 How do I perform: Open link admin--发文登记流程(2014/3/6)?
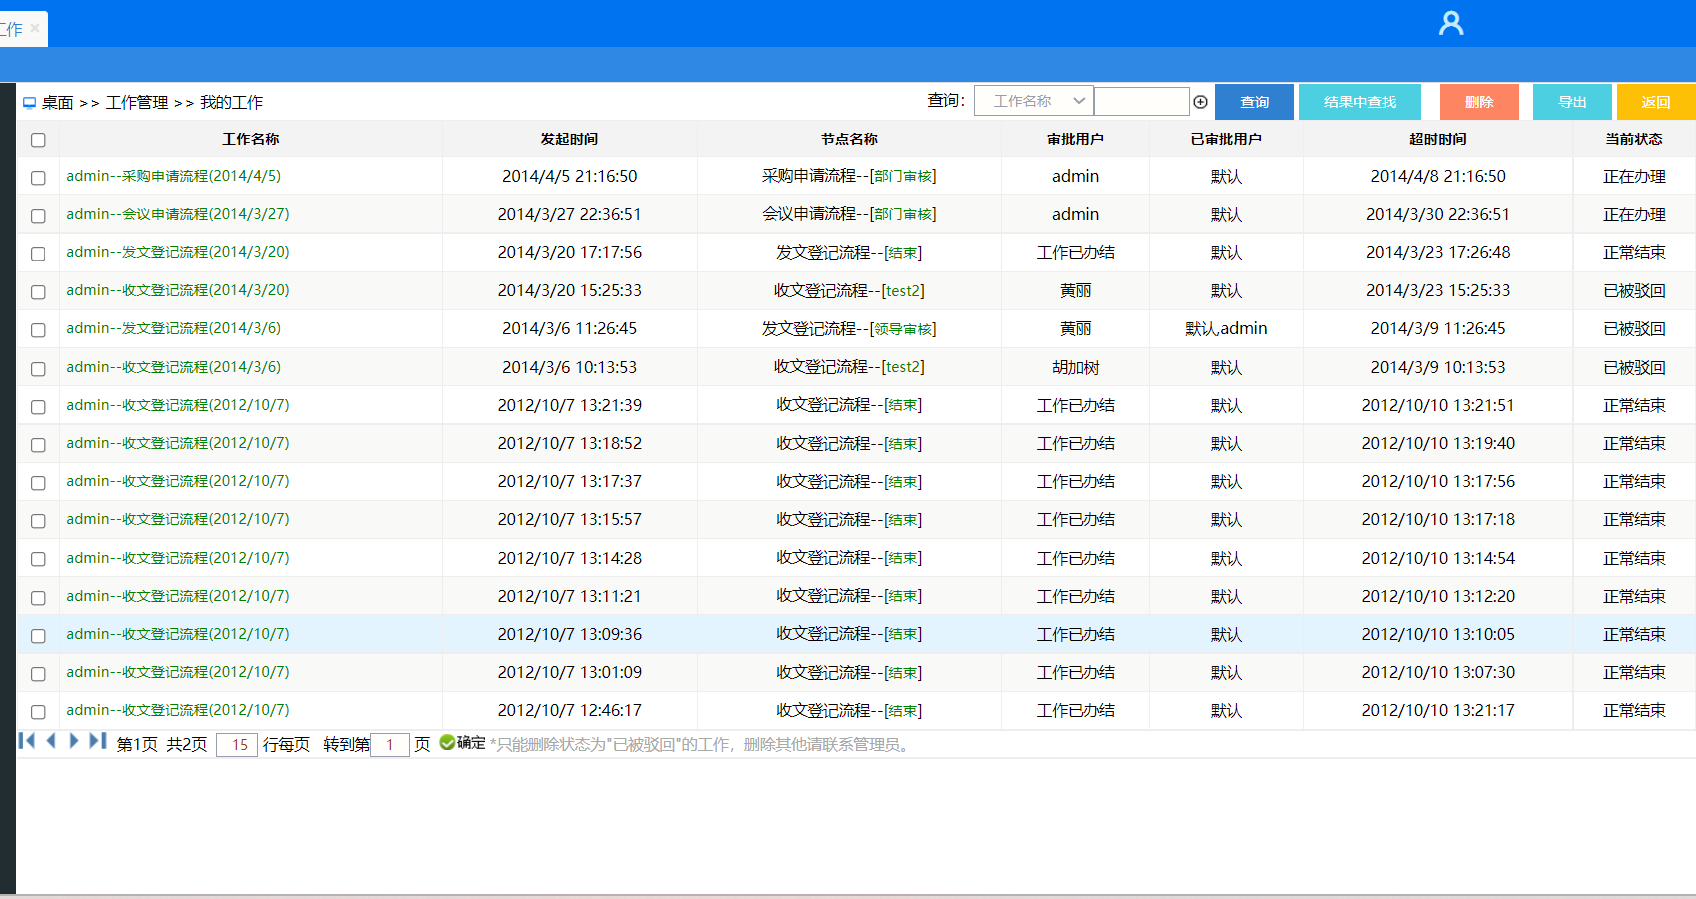click(174, 328)
